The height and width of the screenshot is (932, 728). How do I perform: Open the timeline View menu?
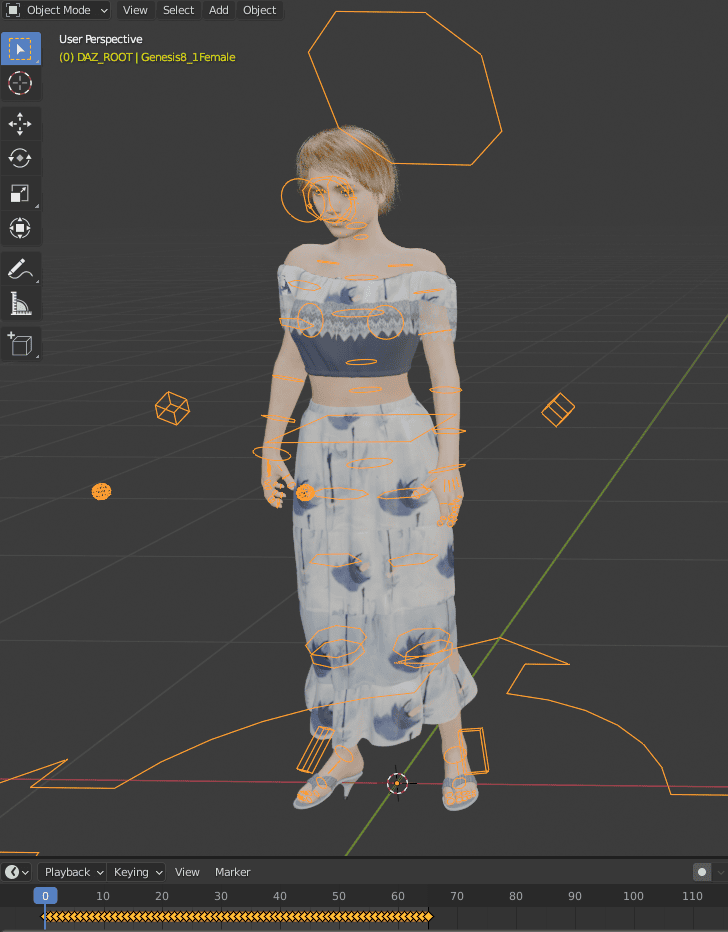tap(187, 872)
